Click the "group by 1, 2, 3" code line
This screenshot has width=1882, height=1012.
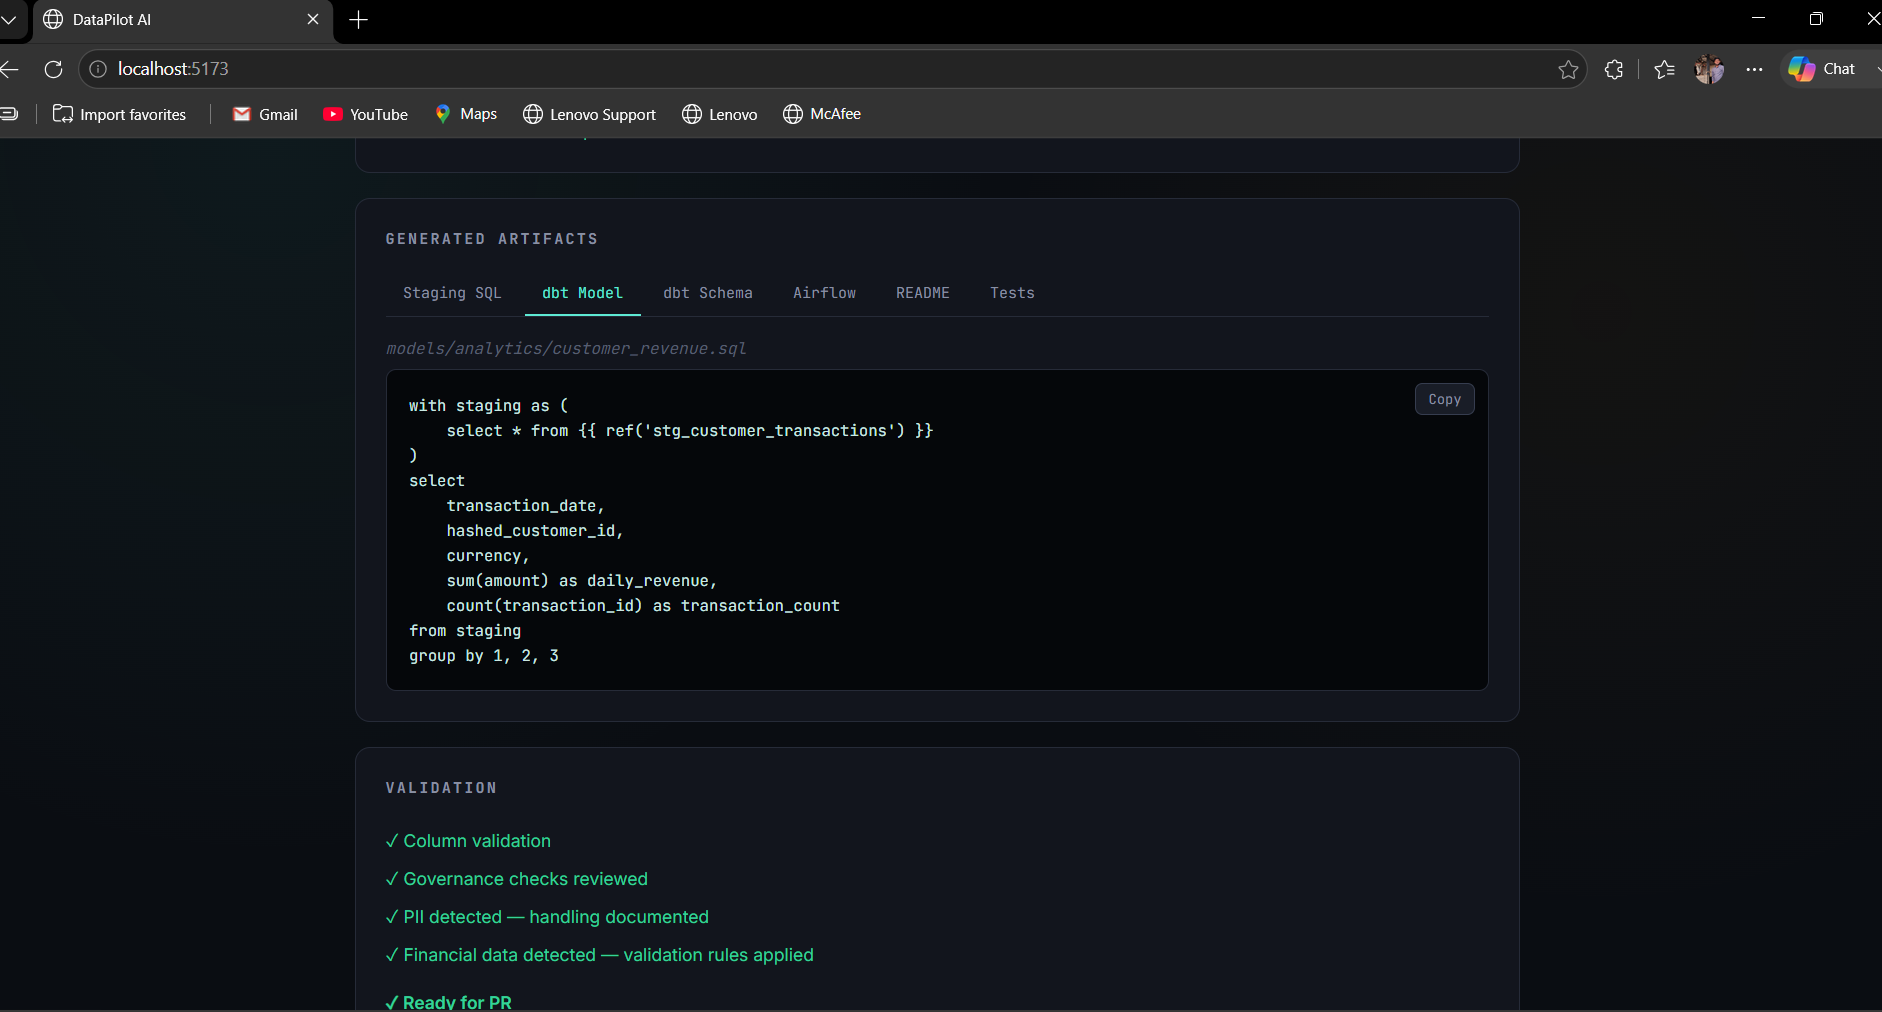click(484, 656)
